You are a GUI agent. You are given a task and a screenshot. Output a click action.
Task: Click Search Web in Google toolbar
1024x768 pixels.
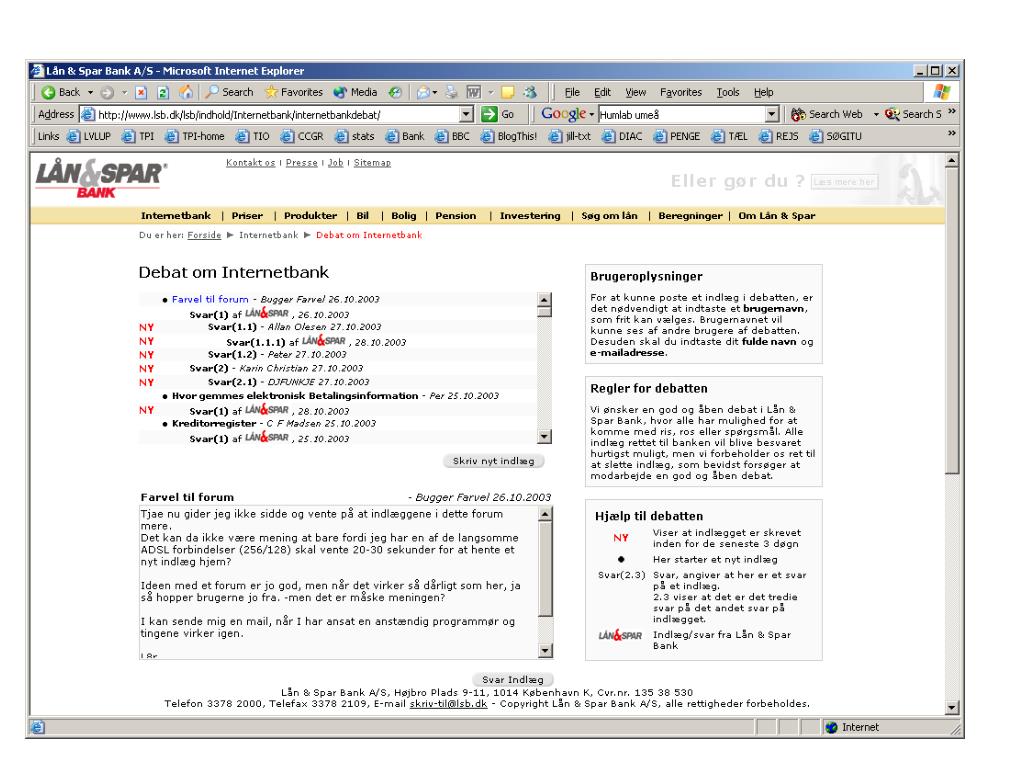point(827,114)
